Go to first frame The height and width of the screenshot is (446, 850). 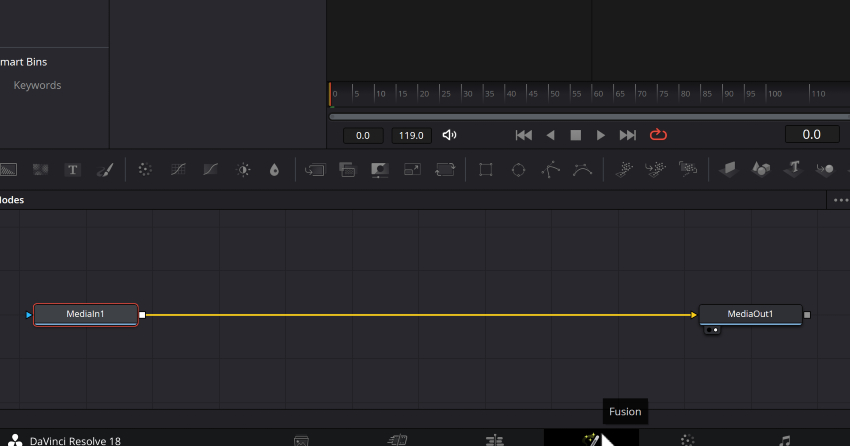tap(523, 135)
